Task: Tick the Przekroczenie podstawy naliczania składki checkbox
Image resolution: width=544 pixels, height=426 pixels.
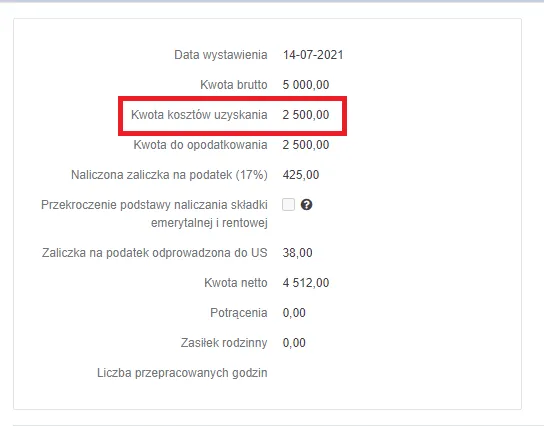Action: coord(288,205)
